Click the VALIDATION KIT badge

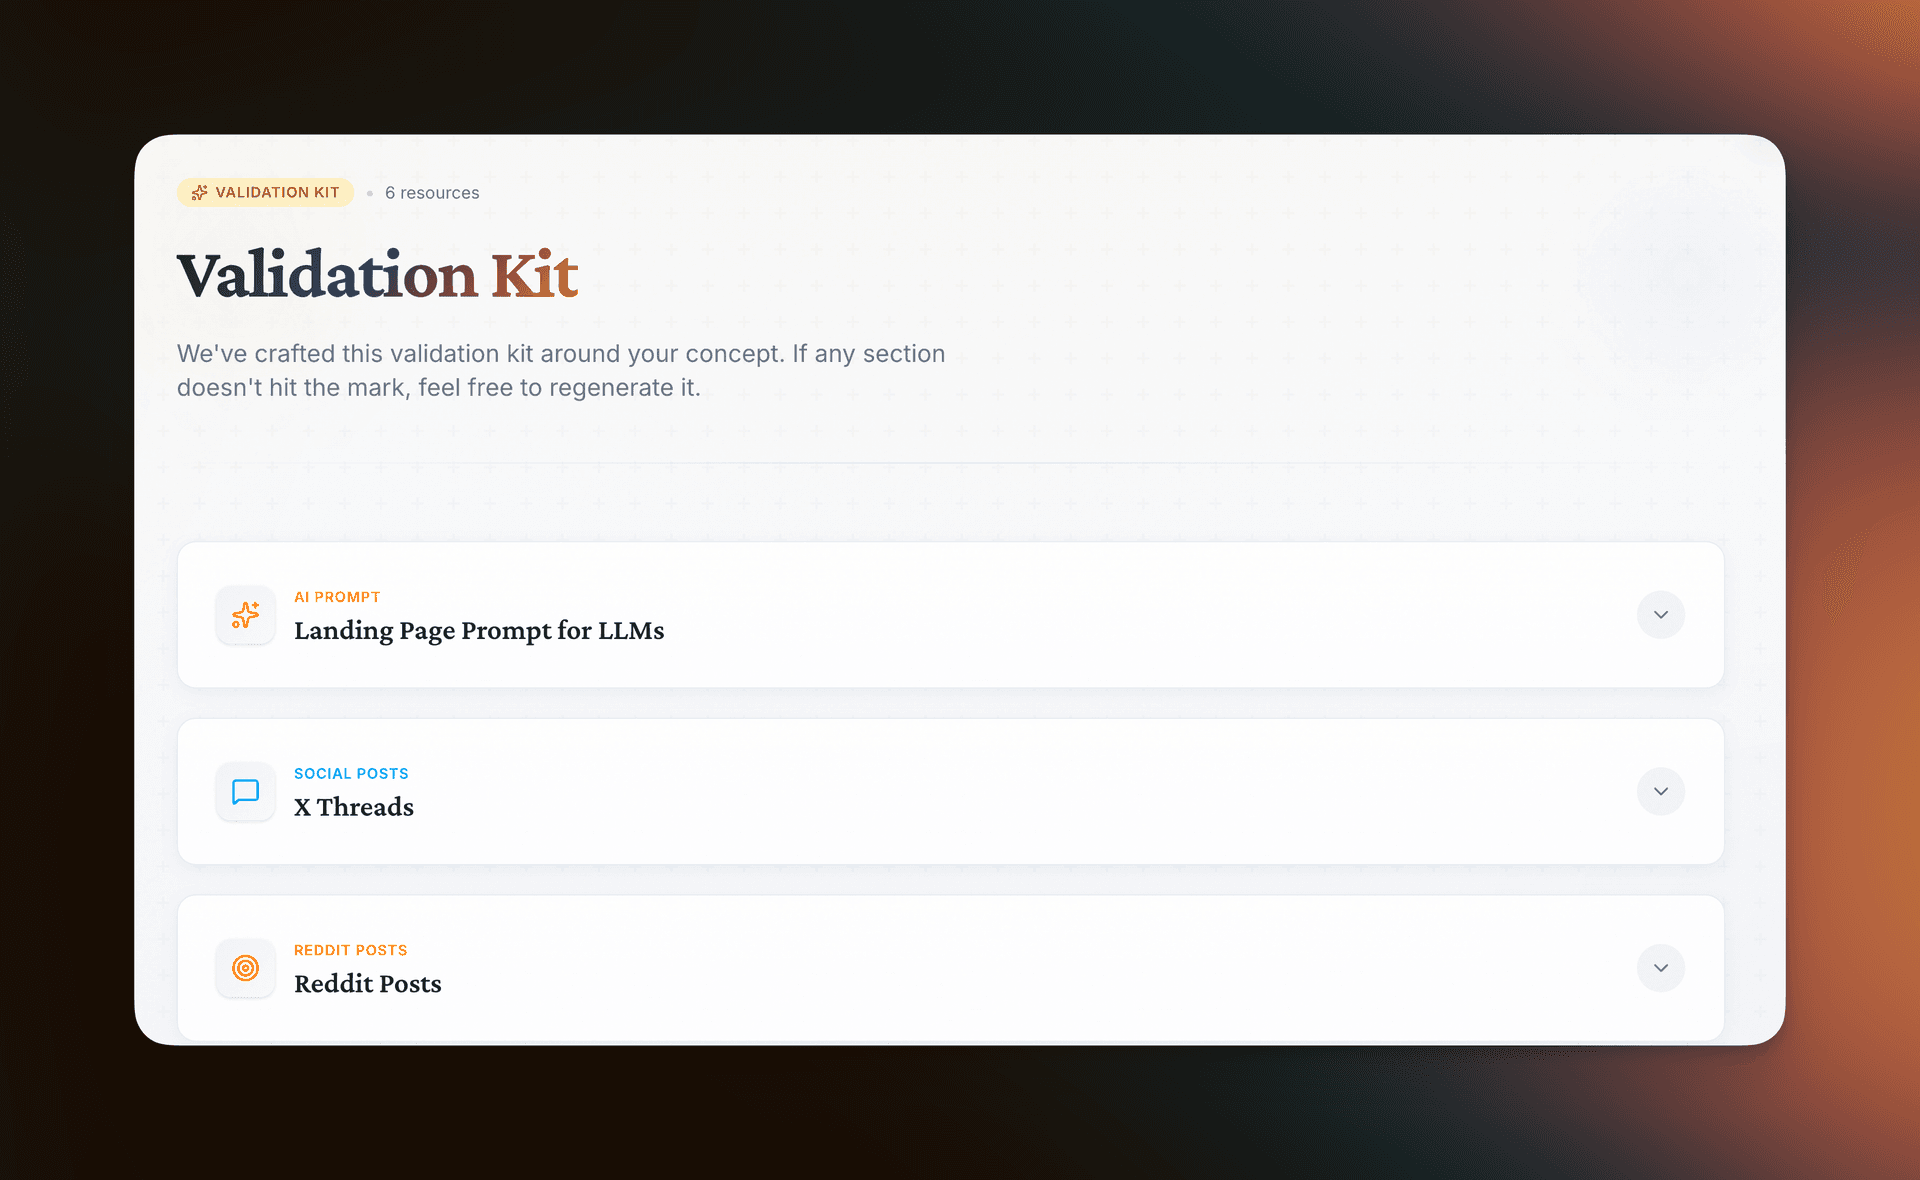[265, 192]
